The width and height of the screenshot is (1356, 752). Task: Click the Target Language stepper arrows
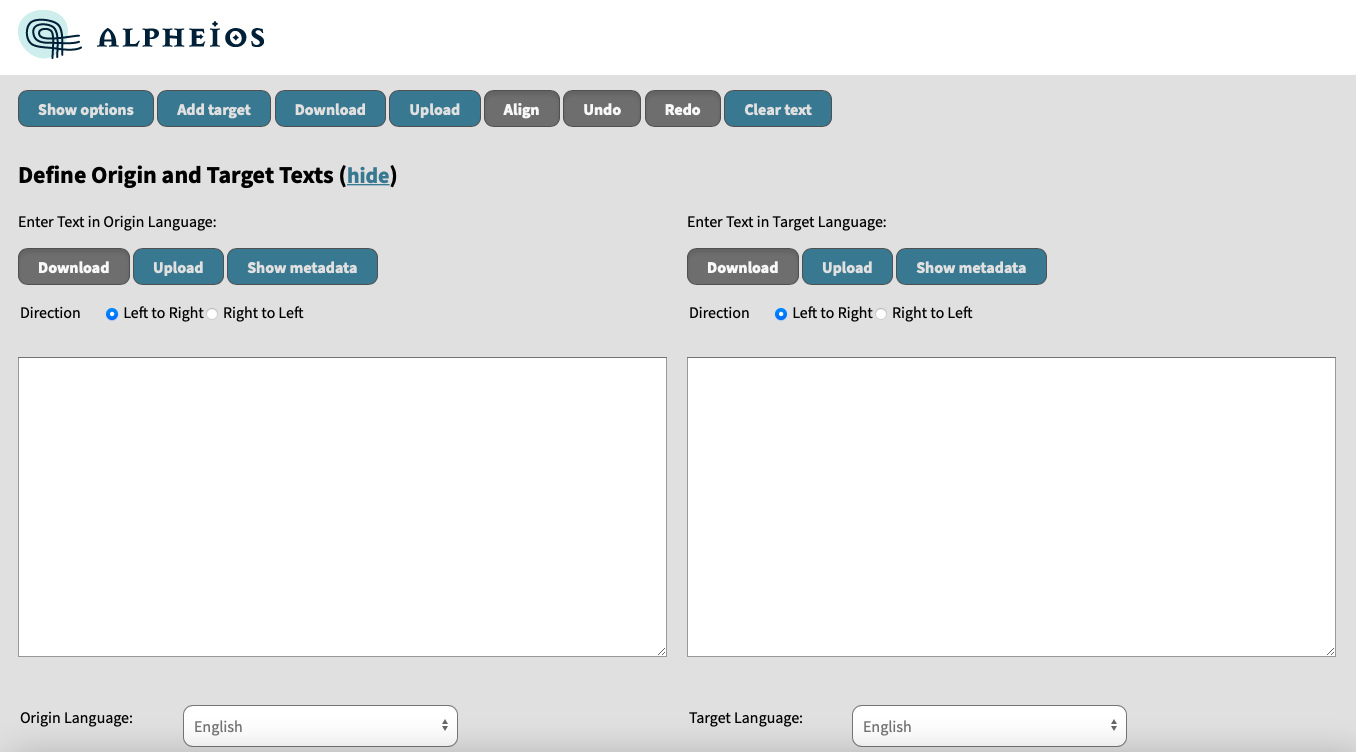pos(1113,725)
